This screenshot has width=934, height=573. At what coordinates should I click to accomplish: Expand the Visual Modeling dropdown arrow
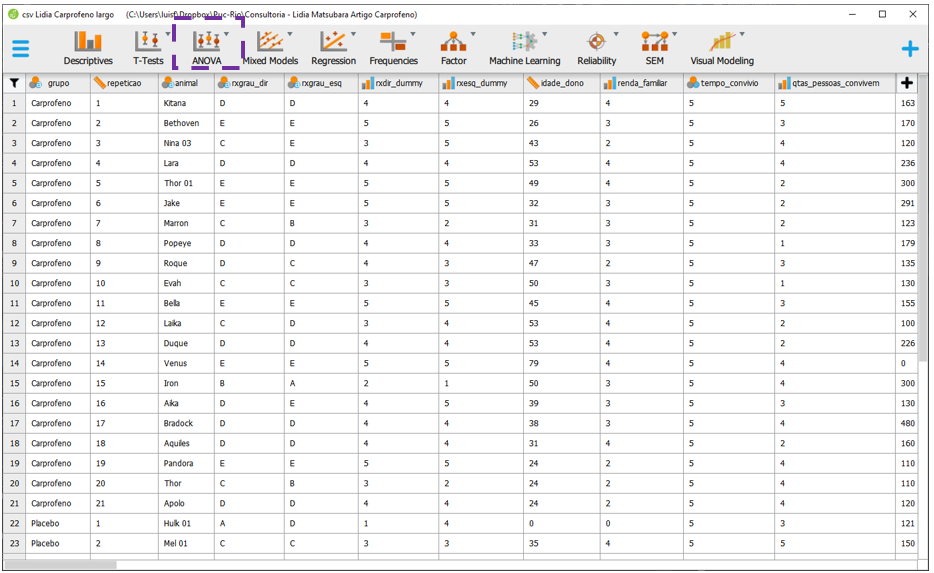(x=742, y=35)
